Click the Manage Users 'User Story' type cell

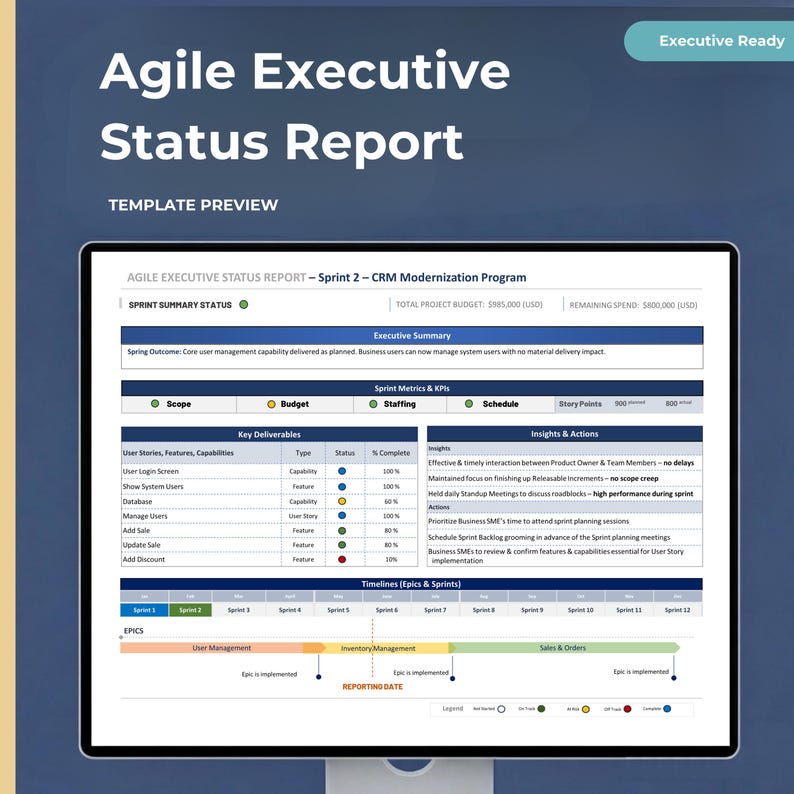(303, 516)
